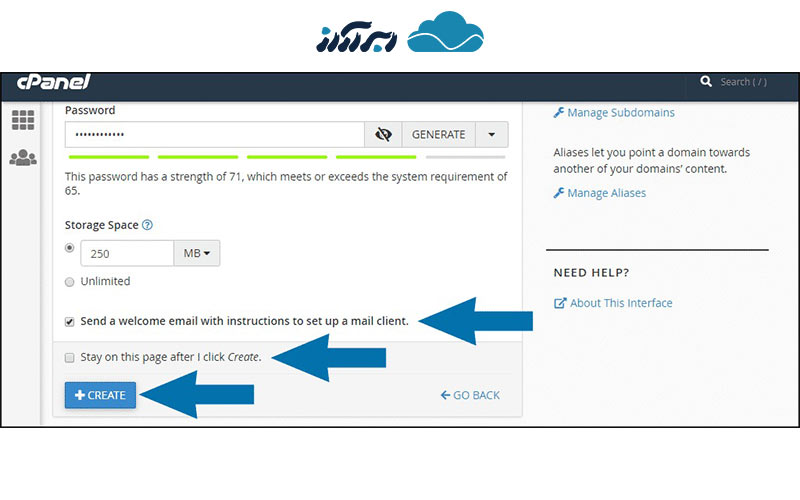Select the 250 MB storage radio button
This screenshot has height=500, width=800.
pyautogui.click(x=69, y=247)
